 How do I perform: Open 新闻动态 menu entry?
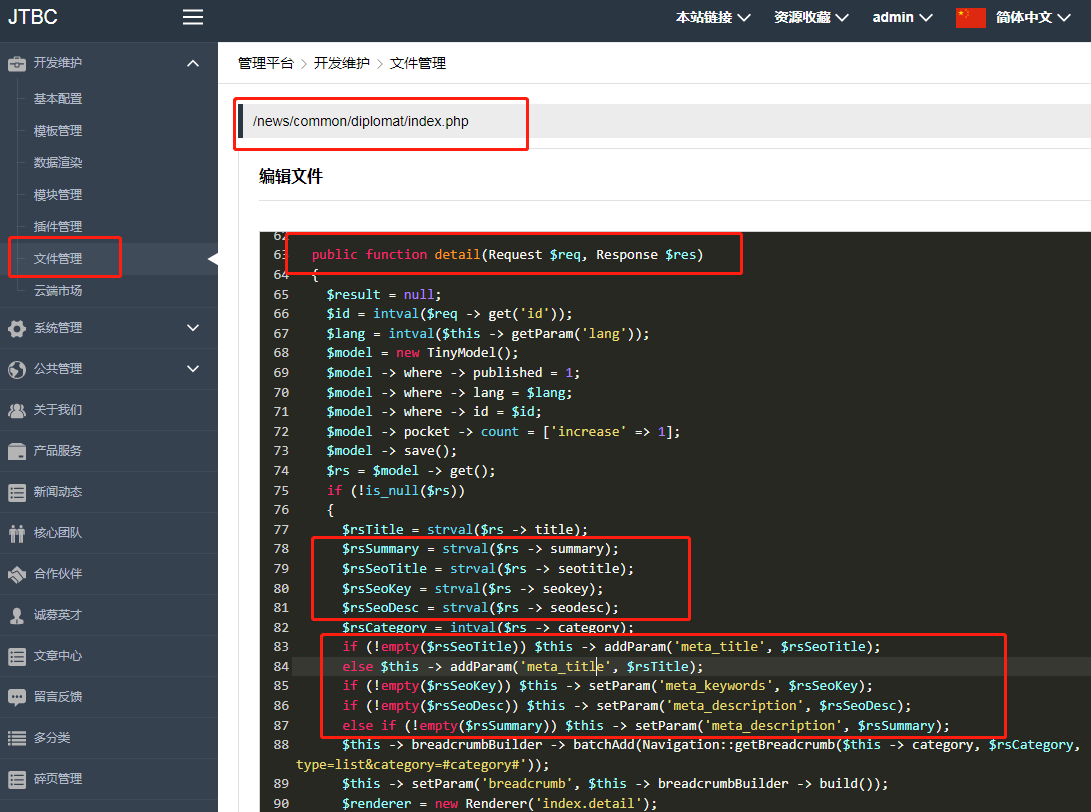pos(58,492)
